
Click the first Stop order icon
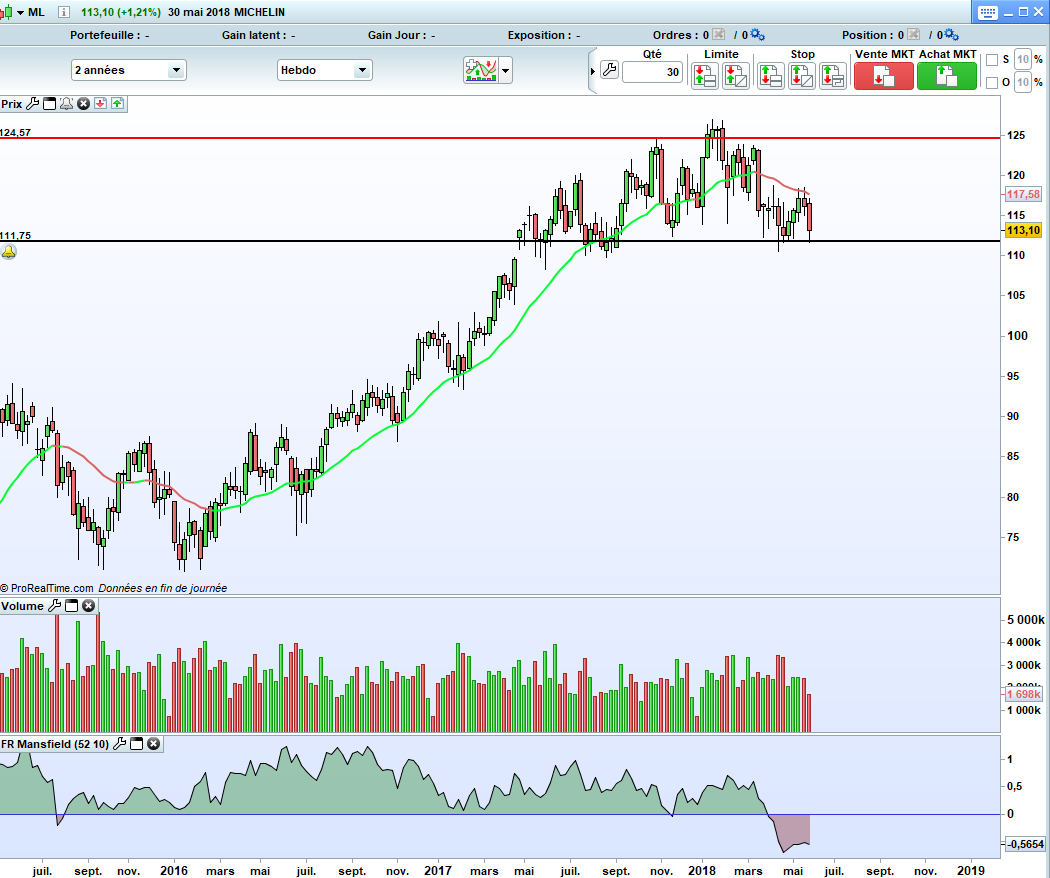pyautogui.click(x=771, y=76)
